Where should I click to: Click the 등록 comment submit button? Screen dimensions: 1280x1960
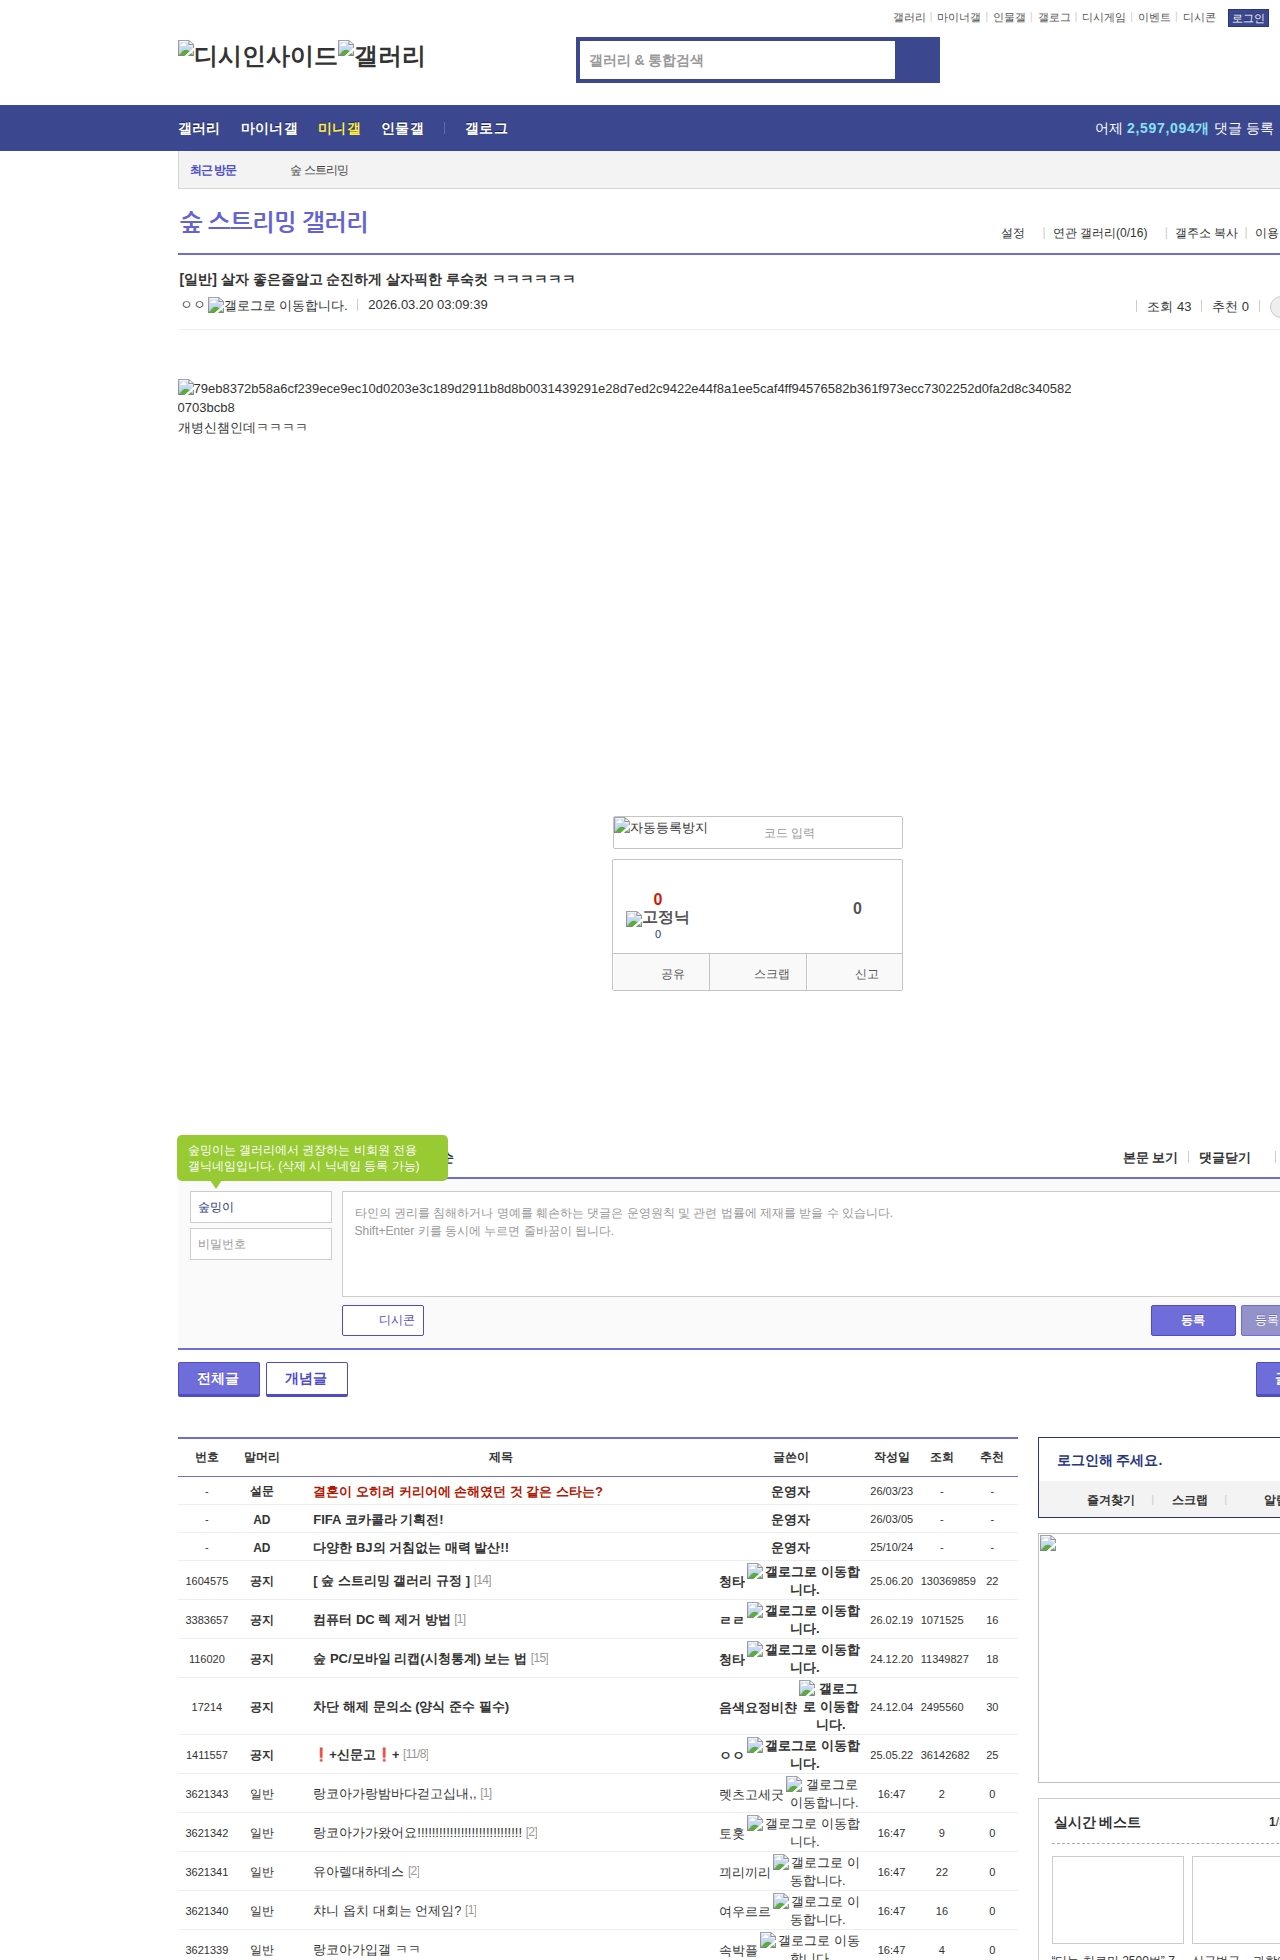[1192, 1320]
